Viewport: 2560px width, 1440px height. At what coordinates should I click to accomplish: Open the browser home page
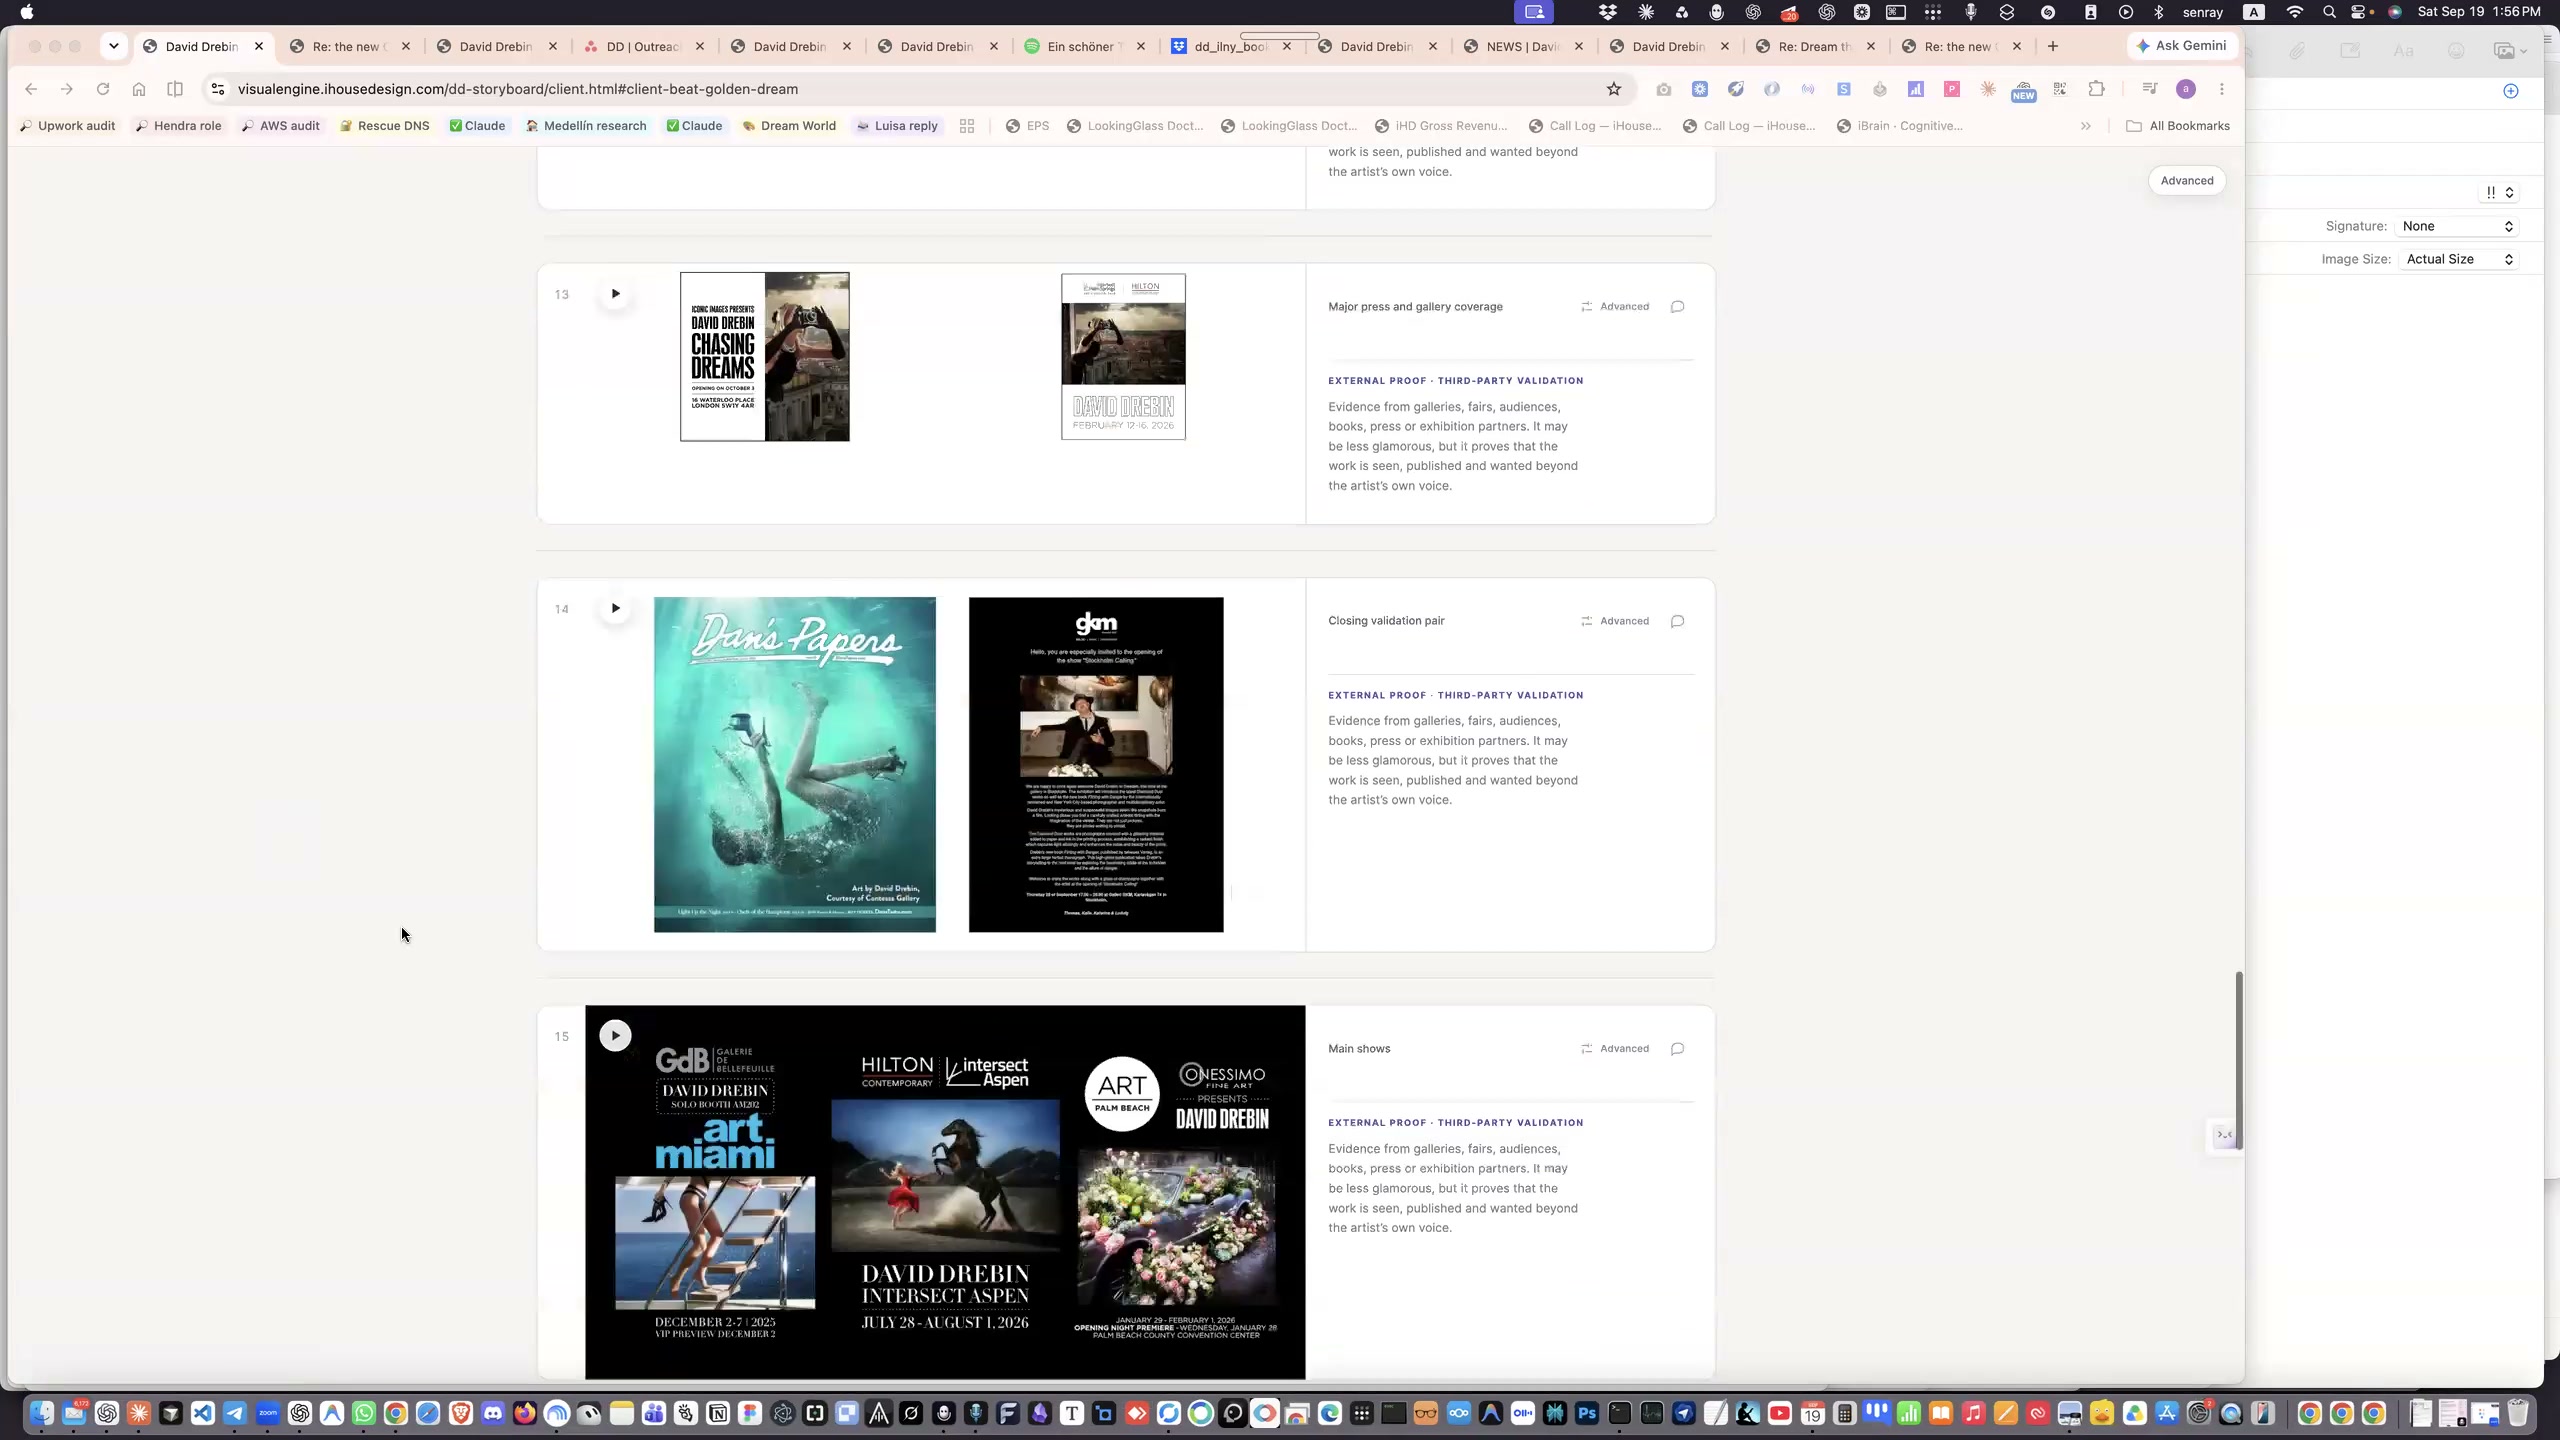(139, 89)
